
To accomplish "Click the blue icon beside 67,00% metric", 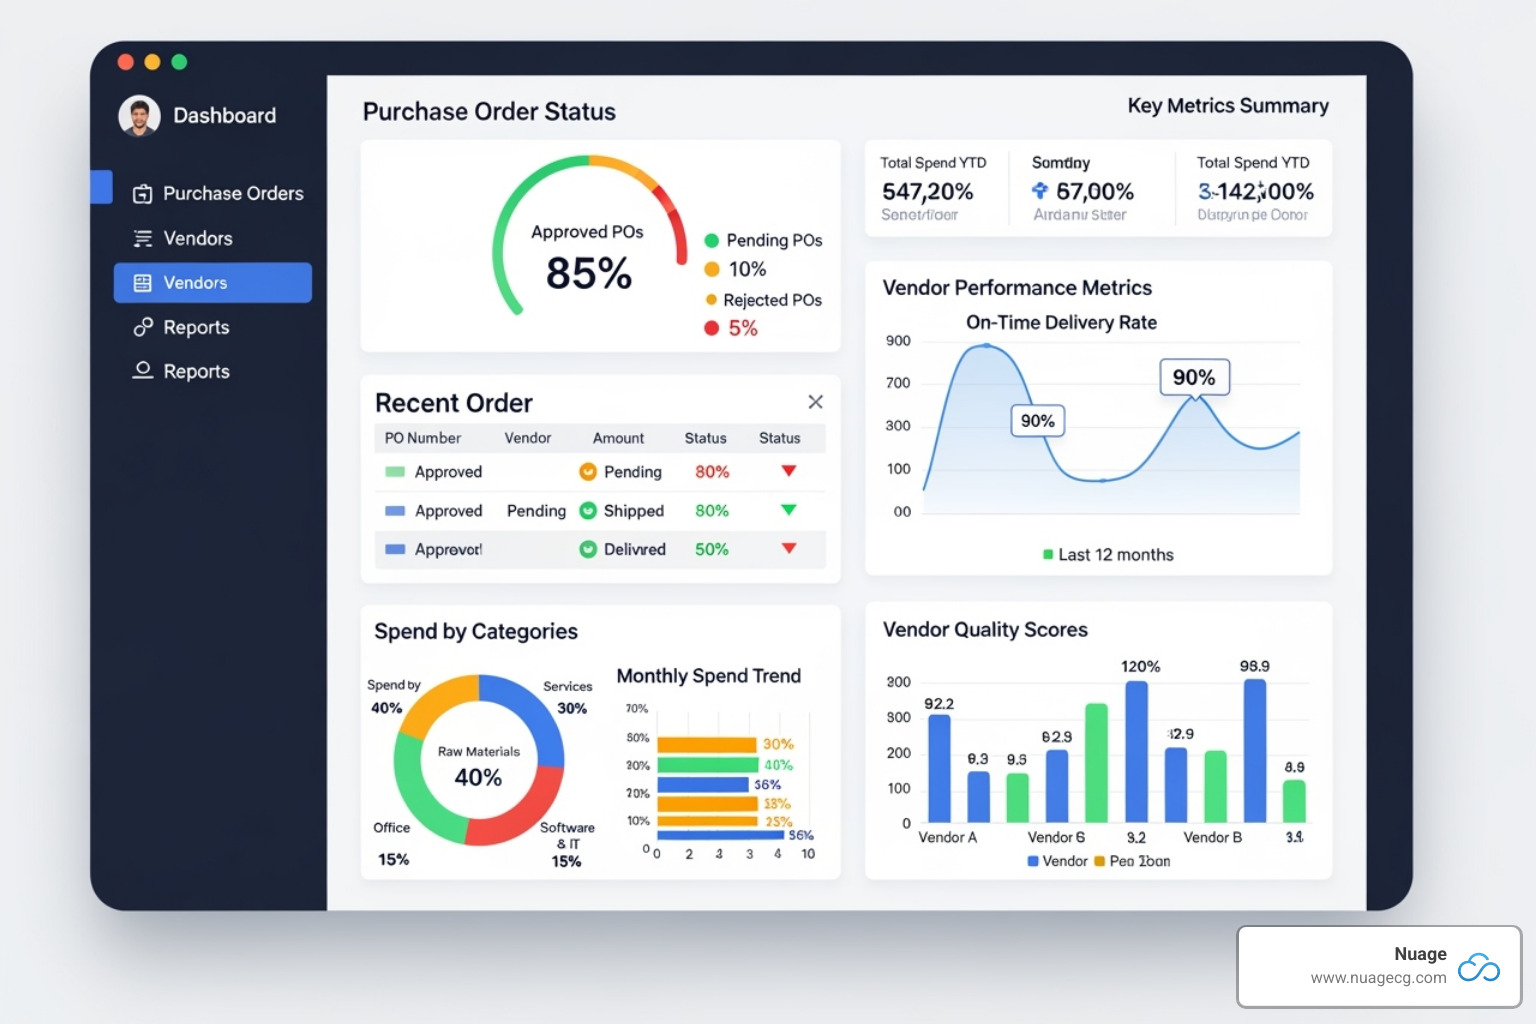I will [x=1040, y=191].
